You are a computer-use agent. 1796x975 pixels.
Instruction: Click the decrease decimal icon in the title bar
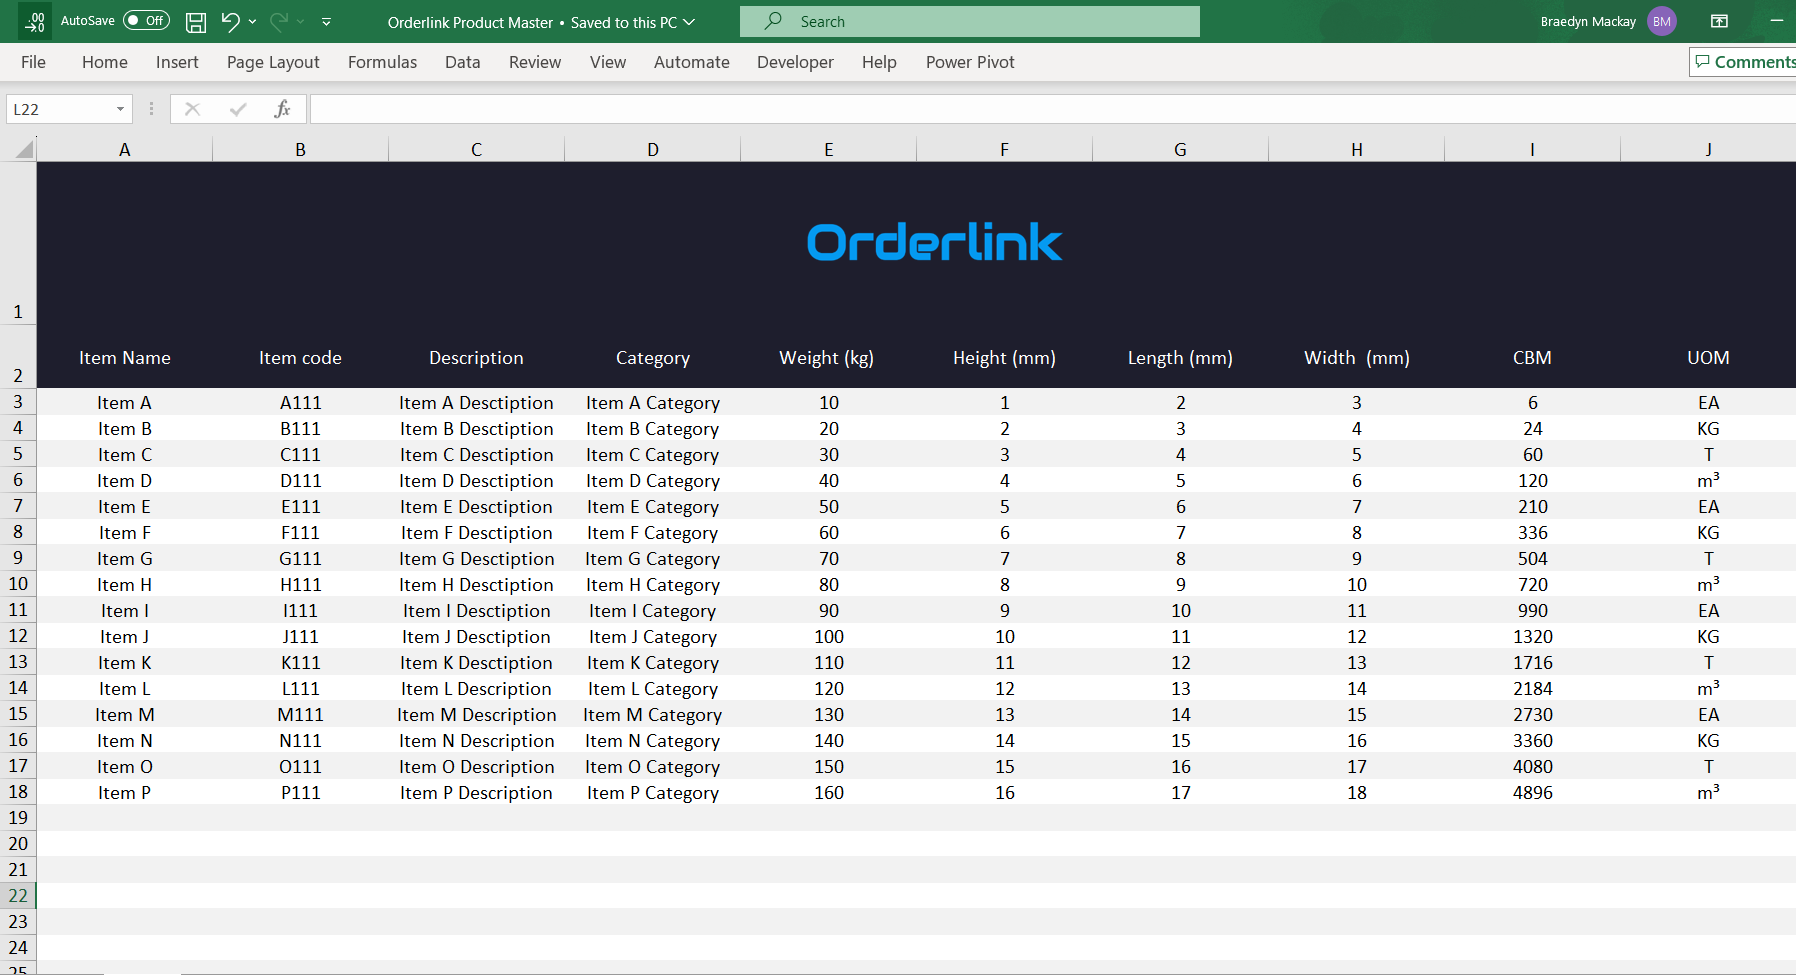pos(36,22)
